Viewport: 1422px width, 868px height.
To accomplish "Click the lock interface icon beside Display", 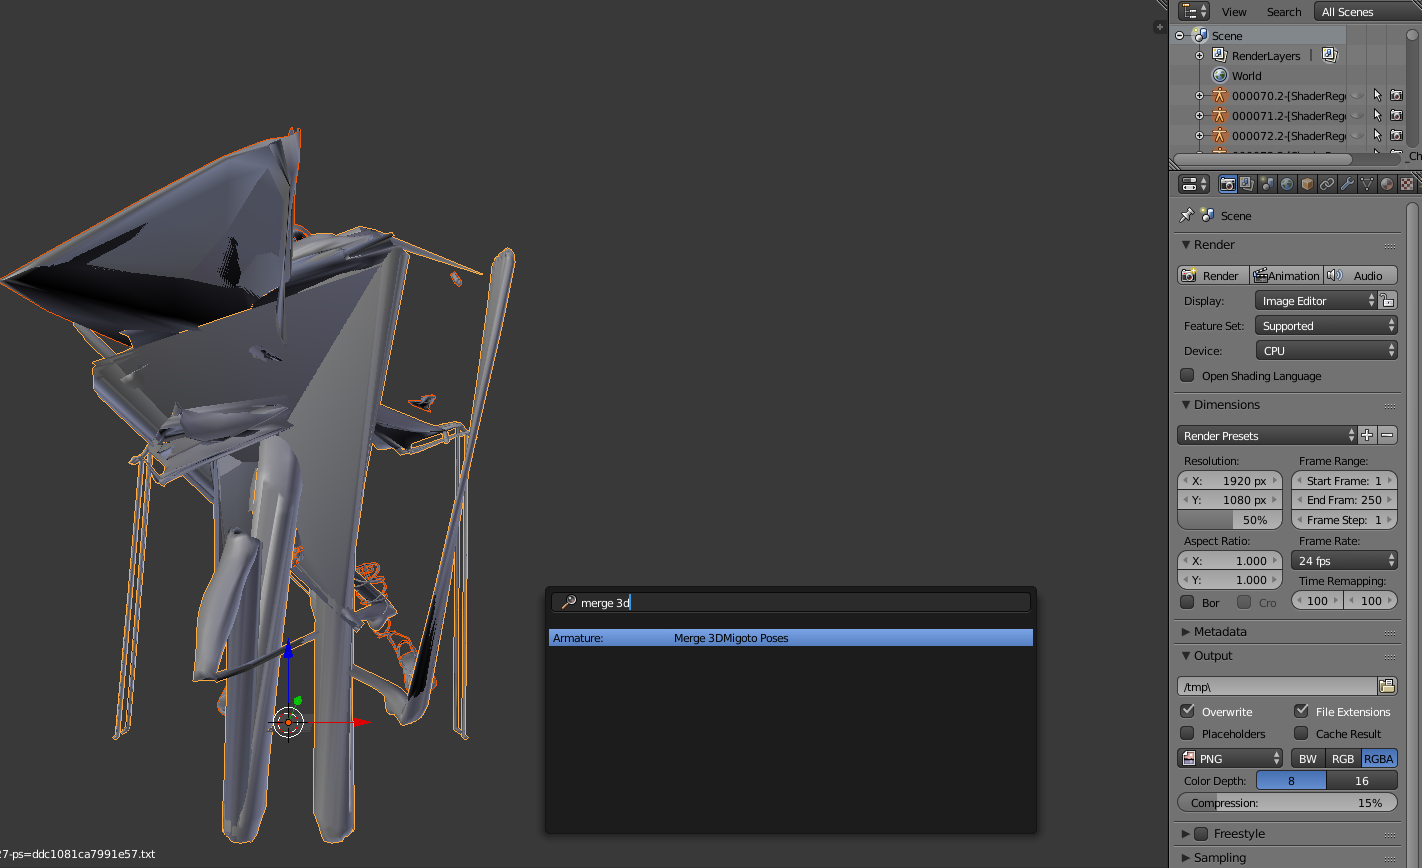I will click(1387, 300).
